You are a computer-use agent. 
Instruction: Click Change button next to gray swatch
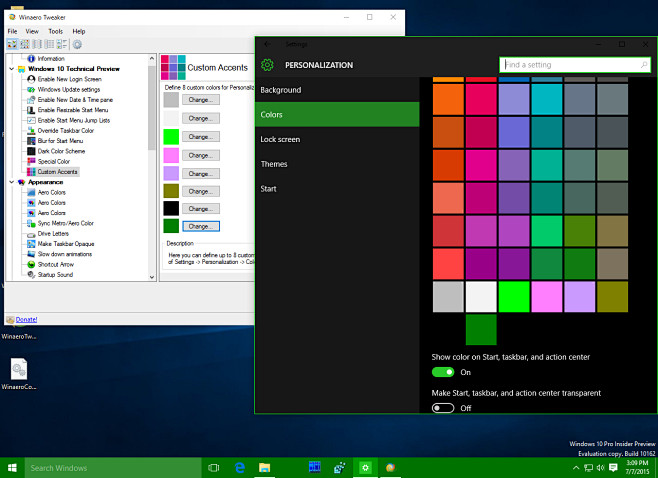201,100
